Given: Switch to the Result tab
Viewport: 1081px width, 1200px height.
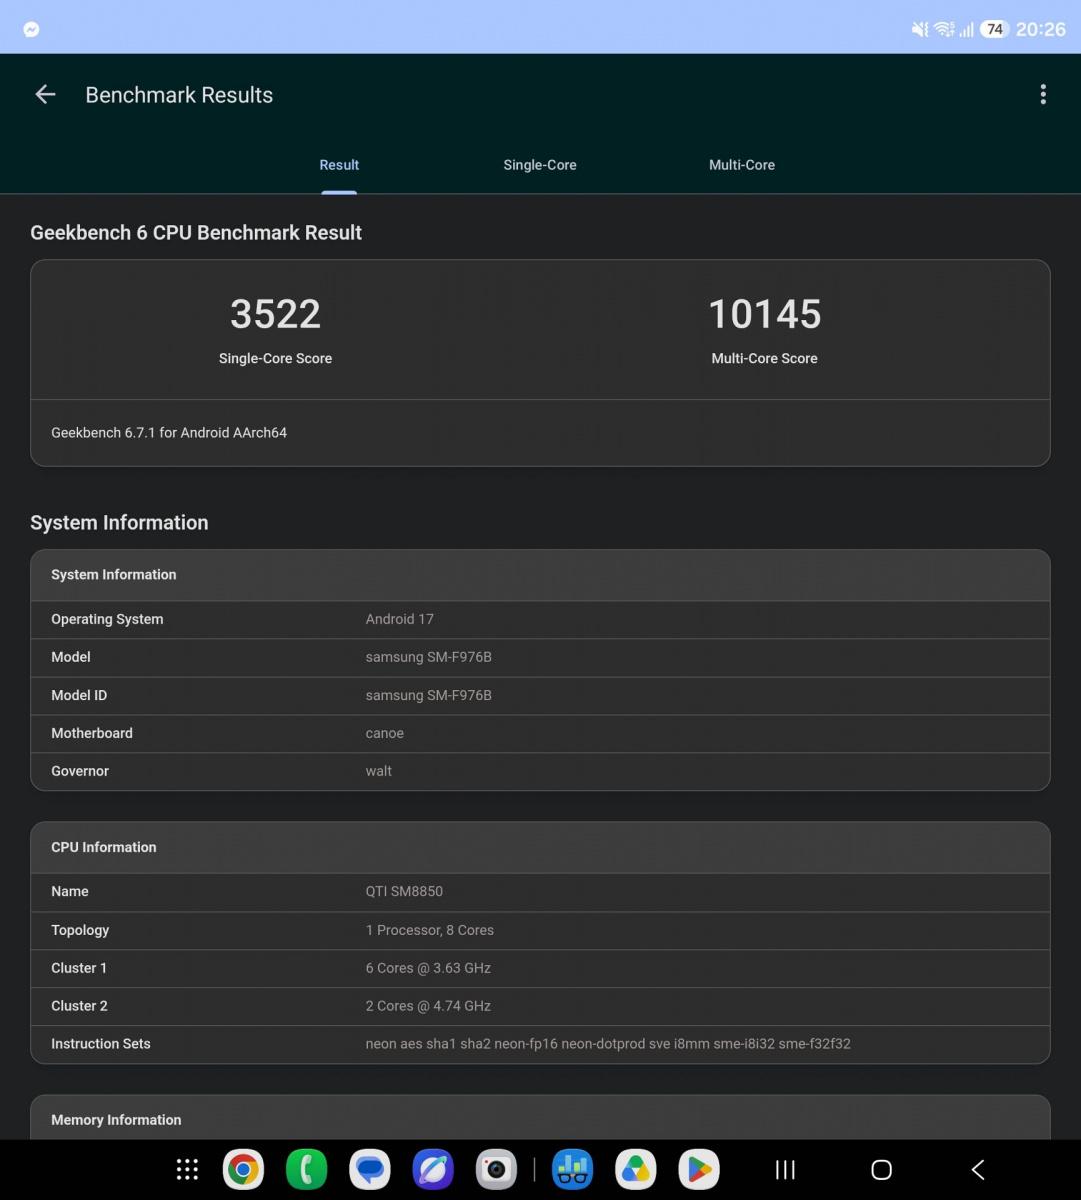Looking at the screenshot, I should tap(339, 165).
